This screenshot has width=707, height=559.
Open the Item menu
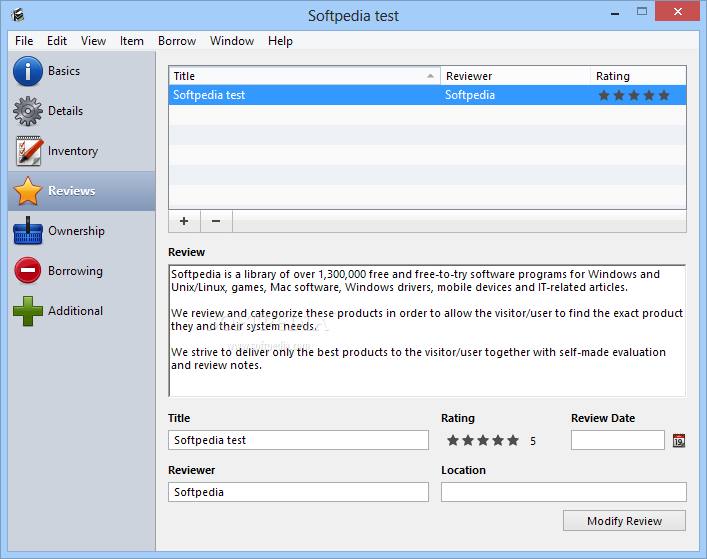click(x=132, y=41)
